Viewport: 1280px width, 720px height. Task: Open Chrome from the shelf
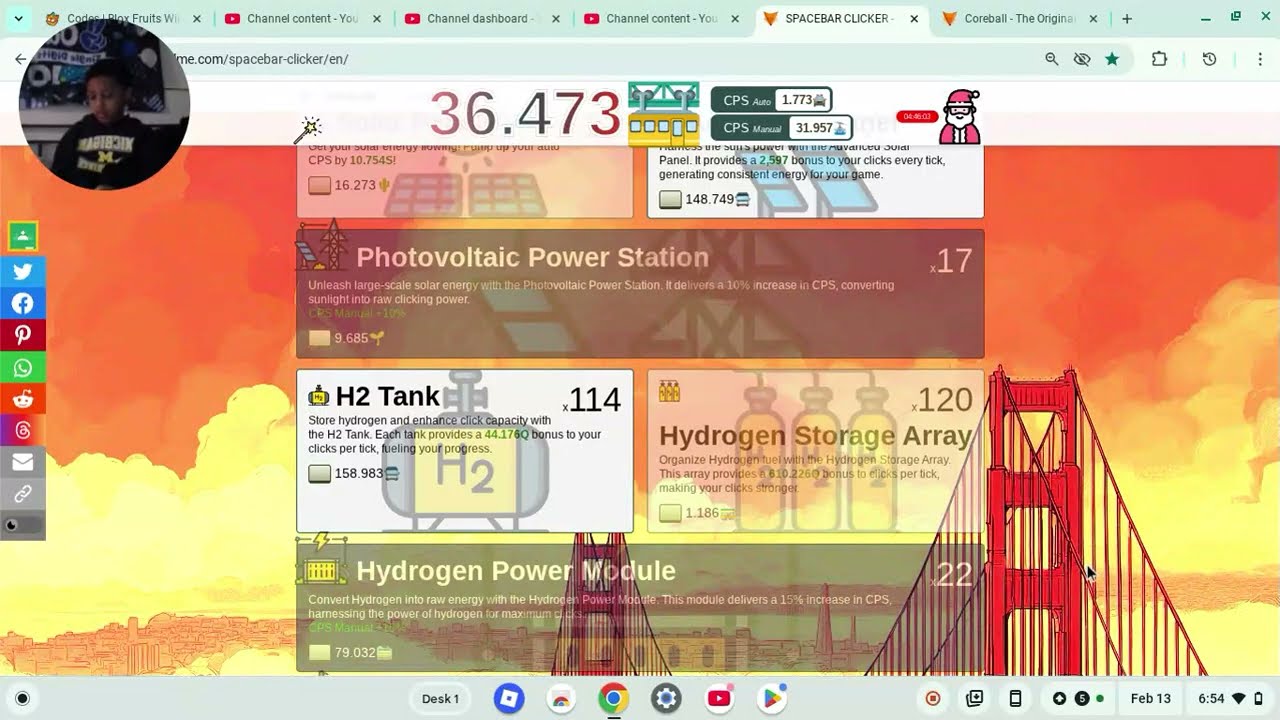[x=614, y=698]
